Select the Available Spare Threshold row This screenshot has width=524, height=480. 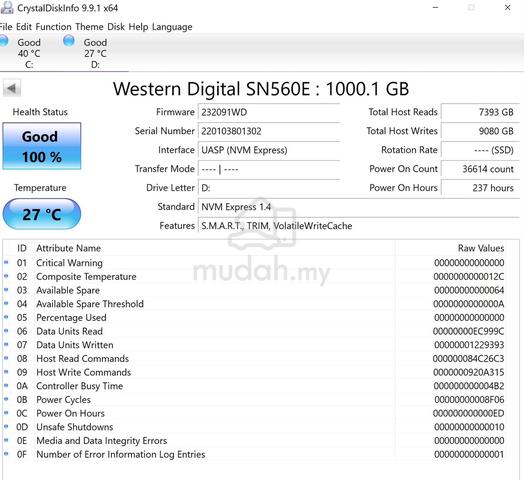tap(254, 304)
